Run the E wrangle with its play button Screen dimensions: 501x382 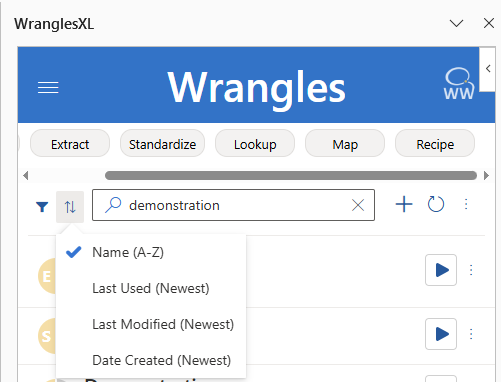441,270
